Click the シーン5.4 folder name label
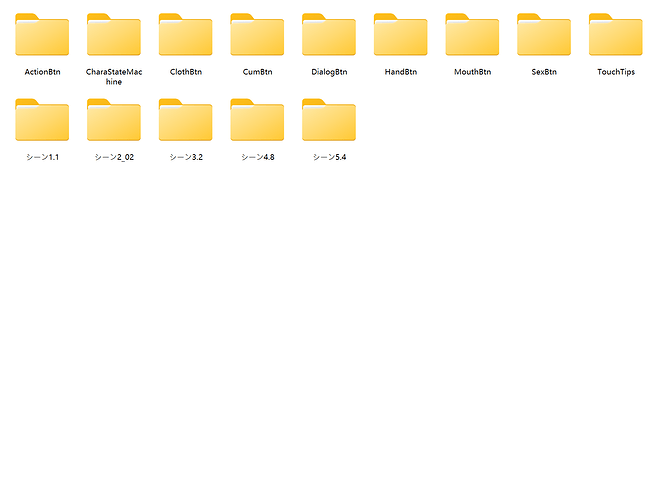This screenshot has width=656, height=500. (329, 157)
